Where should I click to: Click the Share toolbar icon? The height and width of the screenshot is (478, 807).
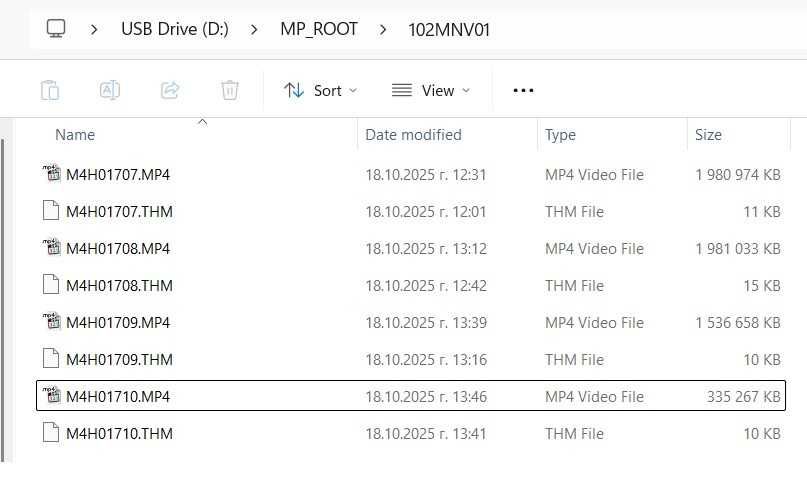point(170,90)
